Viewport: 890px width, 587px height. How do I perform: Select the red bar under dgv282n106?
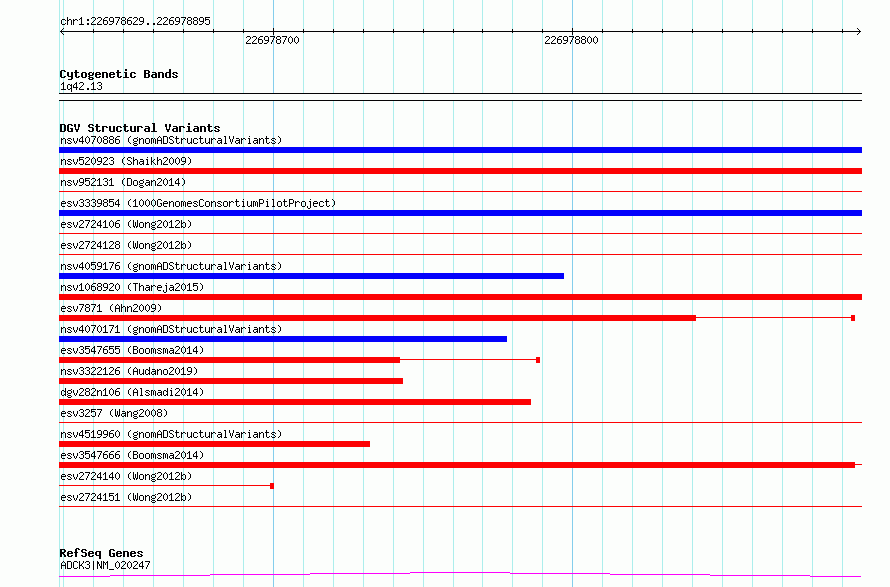(x=295, y=402)
